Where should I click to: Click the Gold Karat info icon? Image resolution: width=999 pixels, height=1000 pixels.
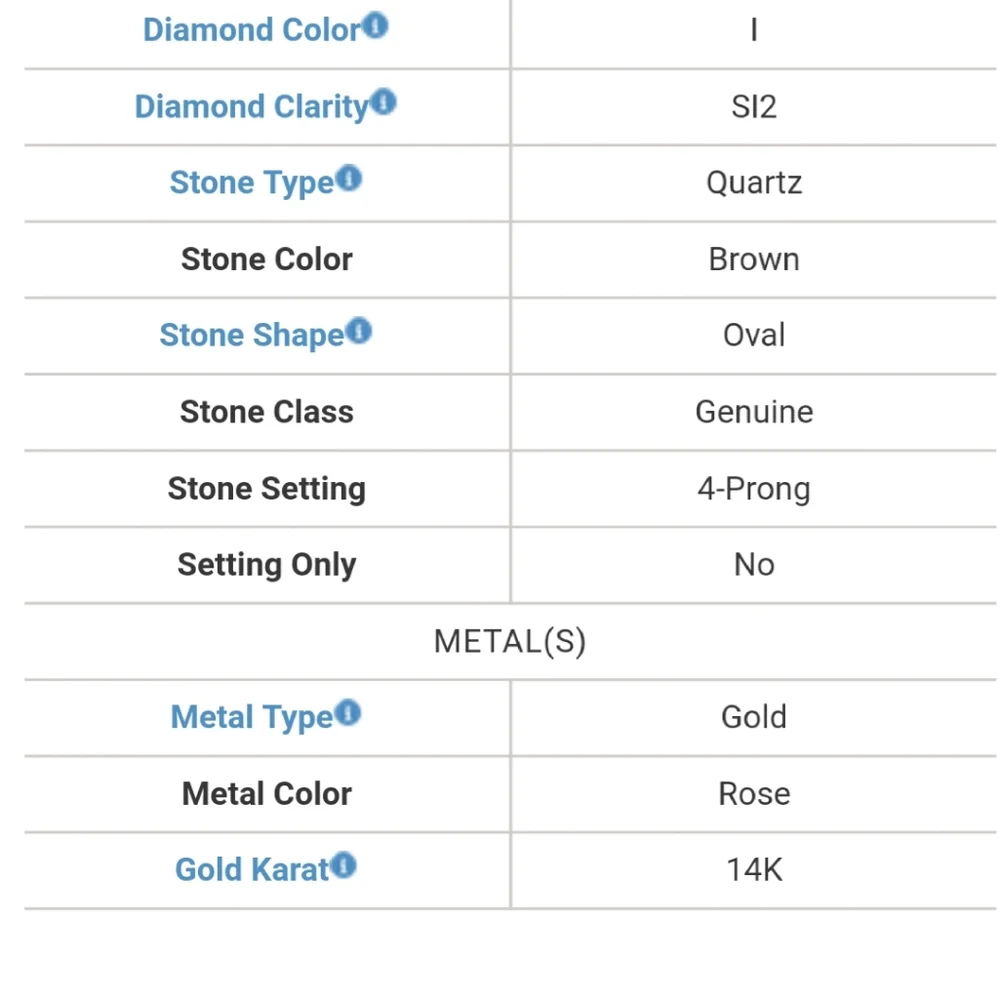click(x=343, y=865)
